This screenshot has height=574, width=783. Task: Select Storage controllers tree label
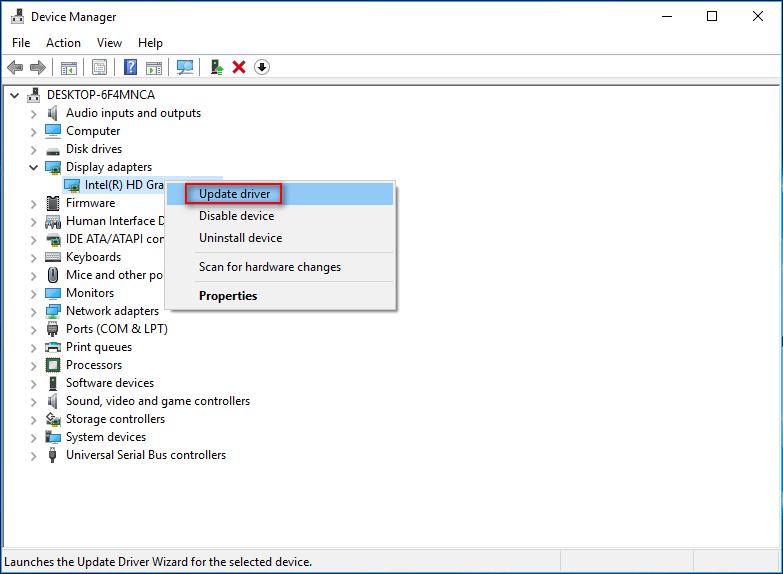click(x=115, y=419)
